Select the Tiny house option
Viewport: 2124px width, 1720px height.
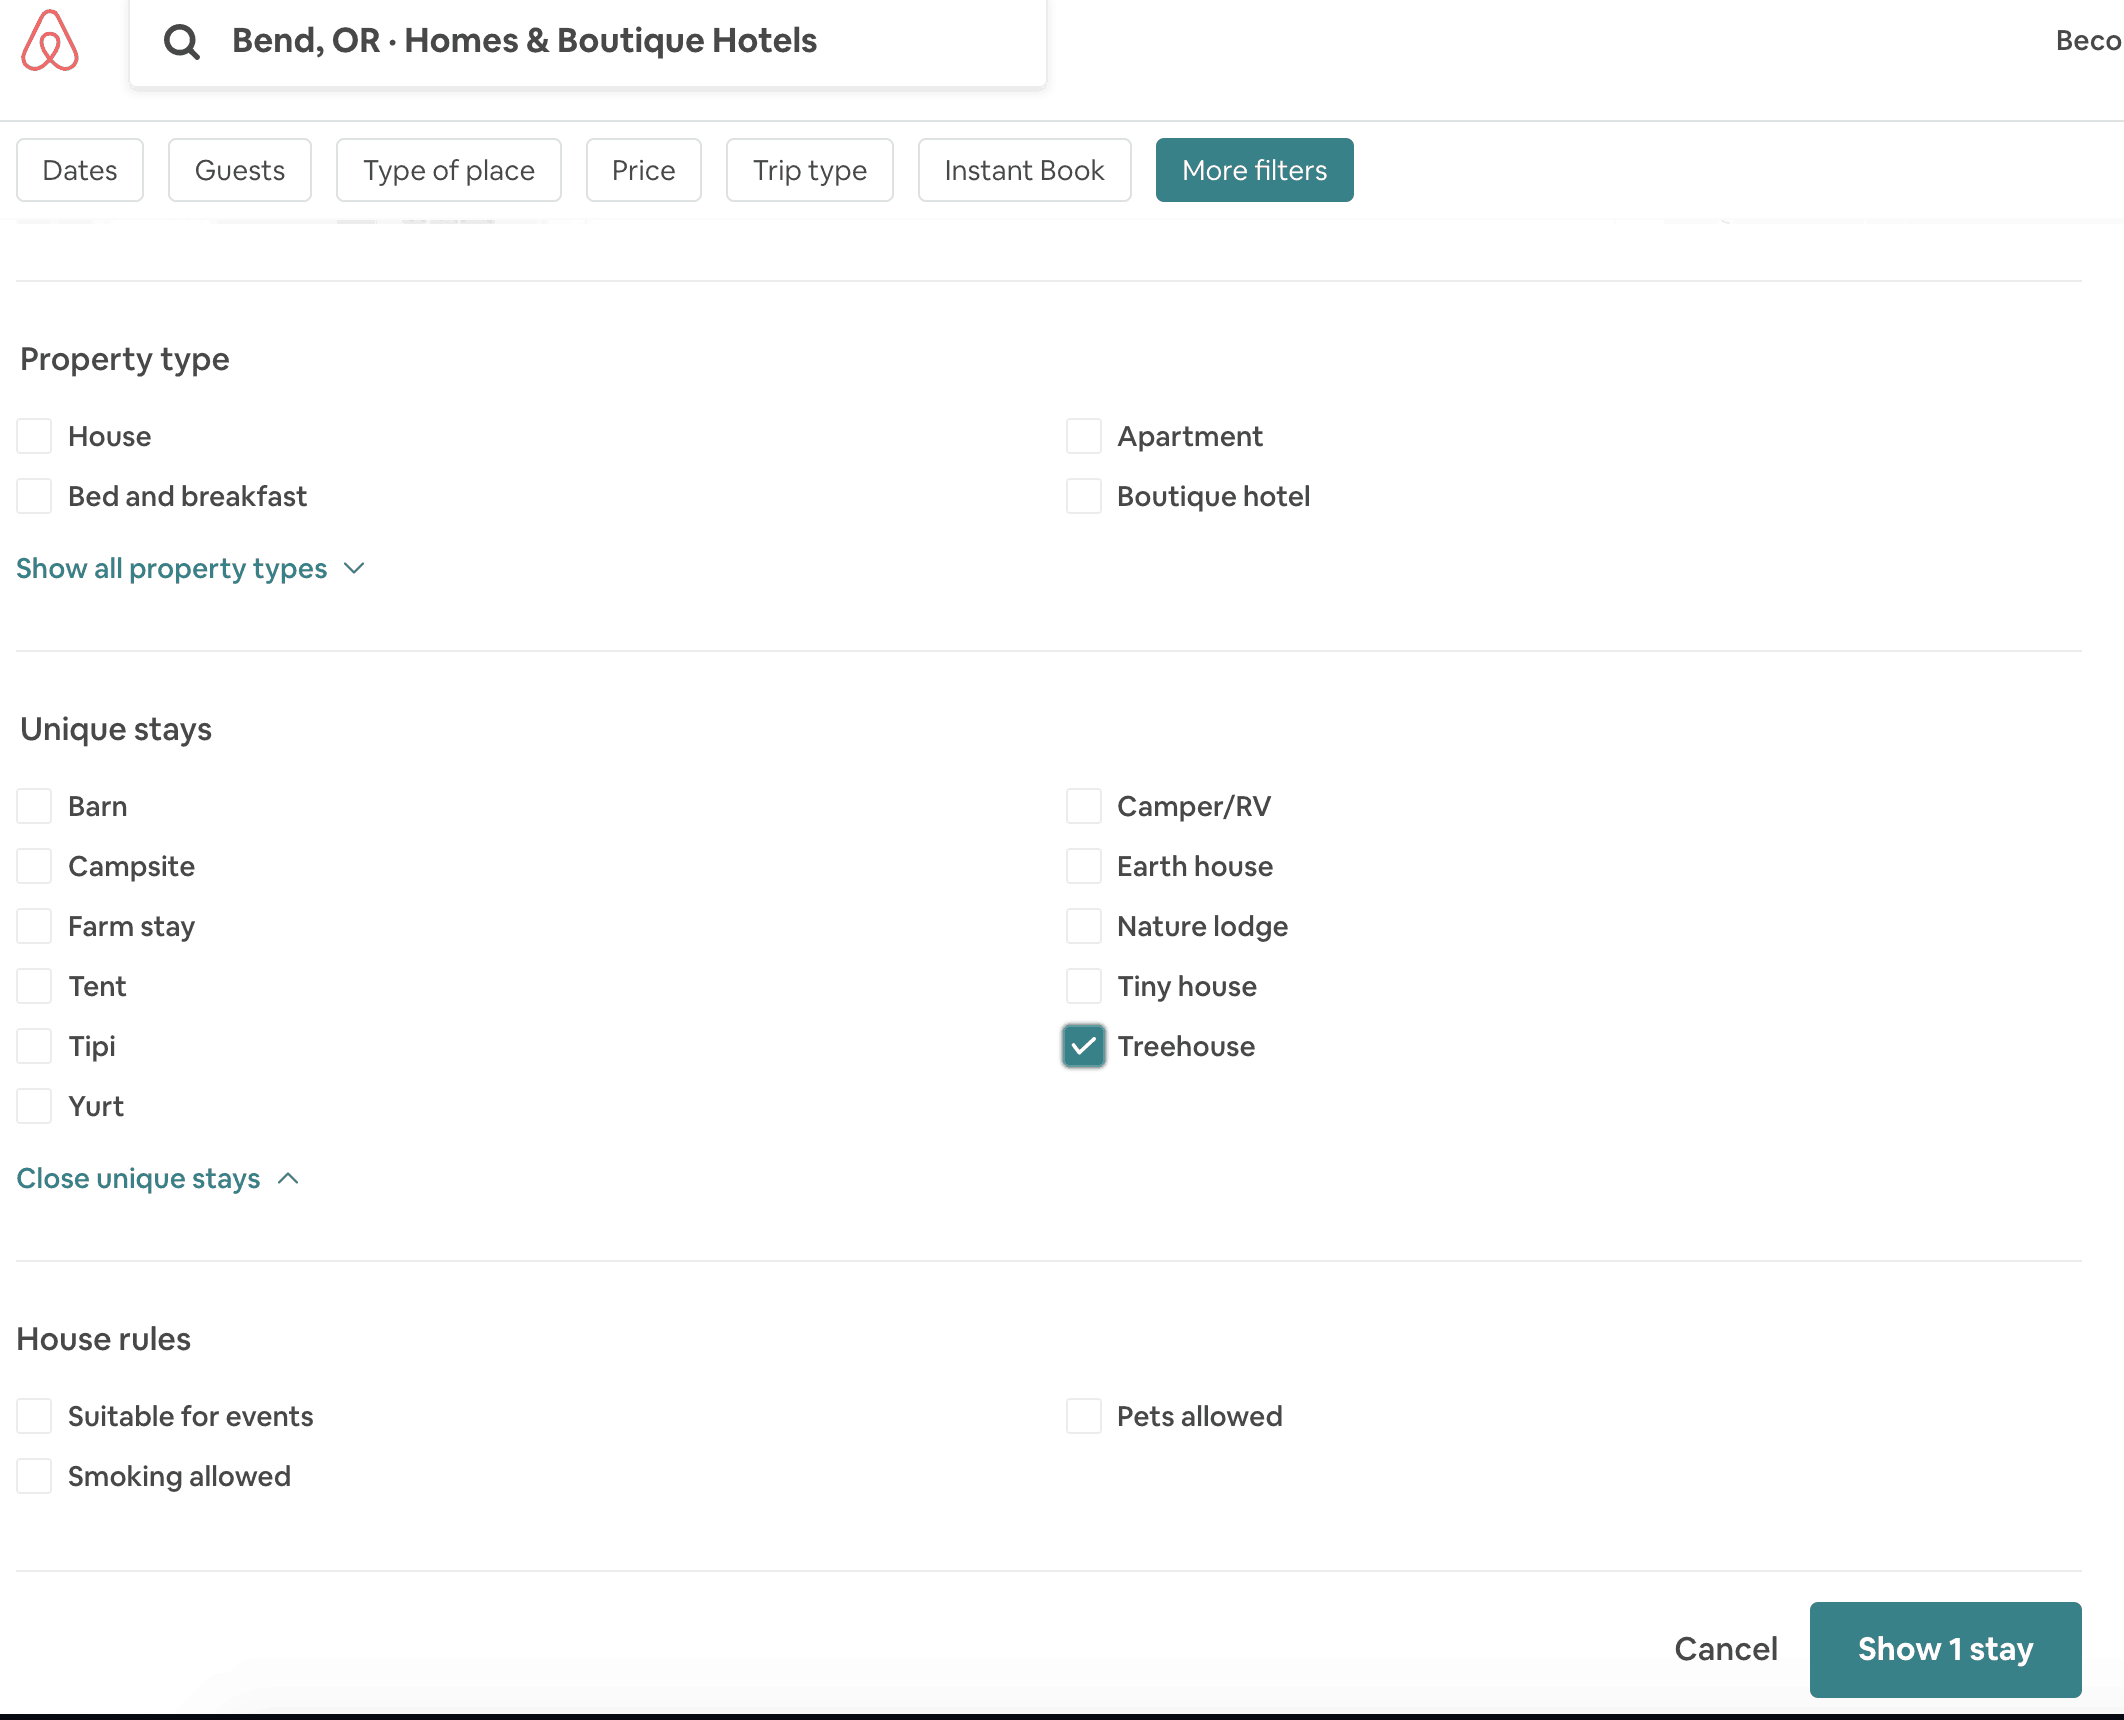1083,986
